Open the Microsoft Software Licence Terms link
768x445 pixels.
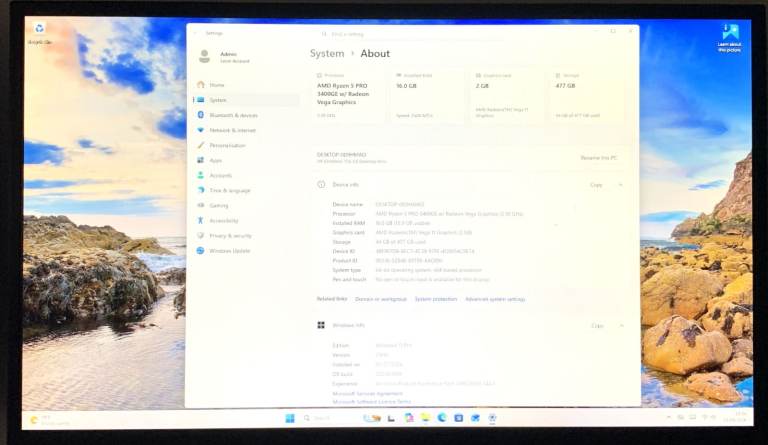[372, 402]
